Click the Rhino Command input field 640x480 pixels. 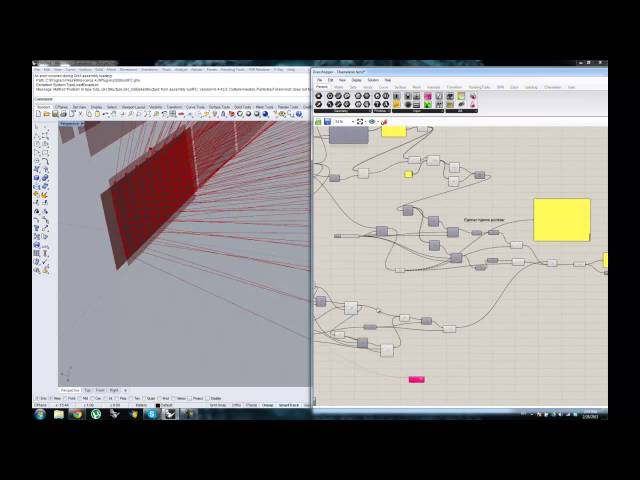tap(171, 99)
